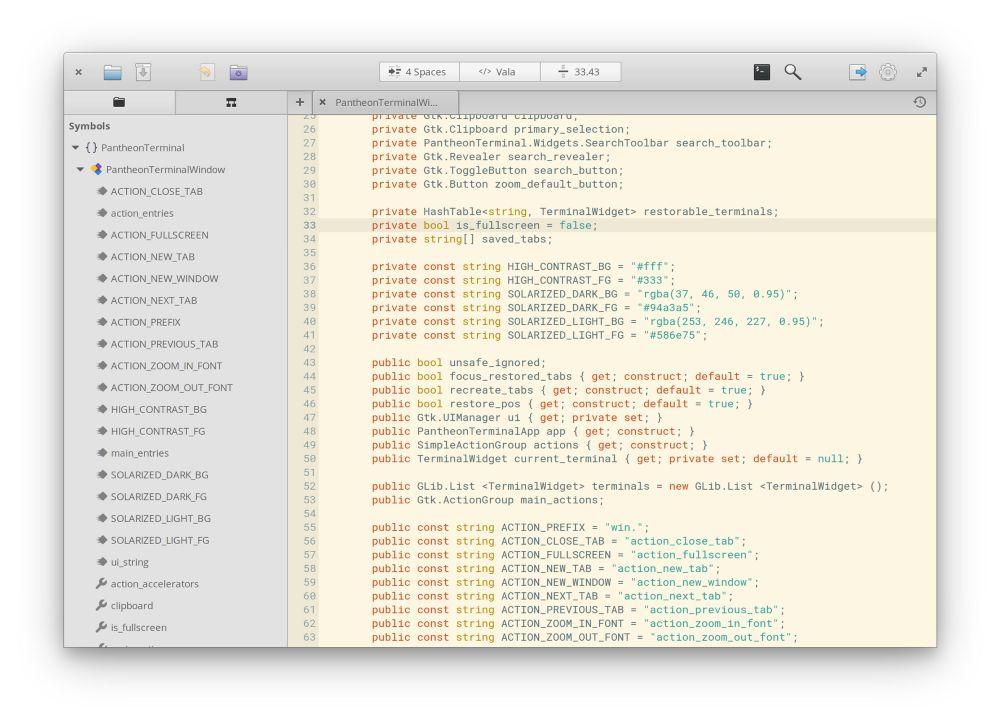Viewport: 1000px width, 722px height.
Task: Select ACTION_CLOSE_TAB symbol
Action: 156,191
